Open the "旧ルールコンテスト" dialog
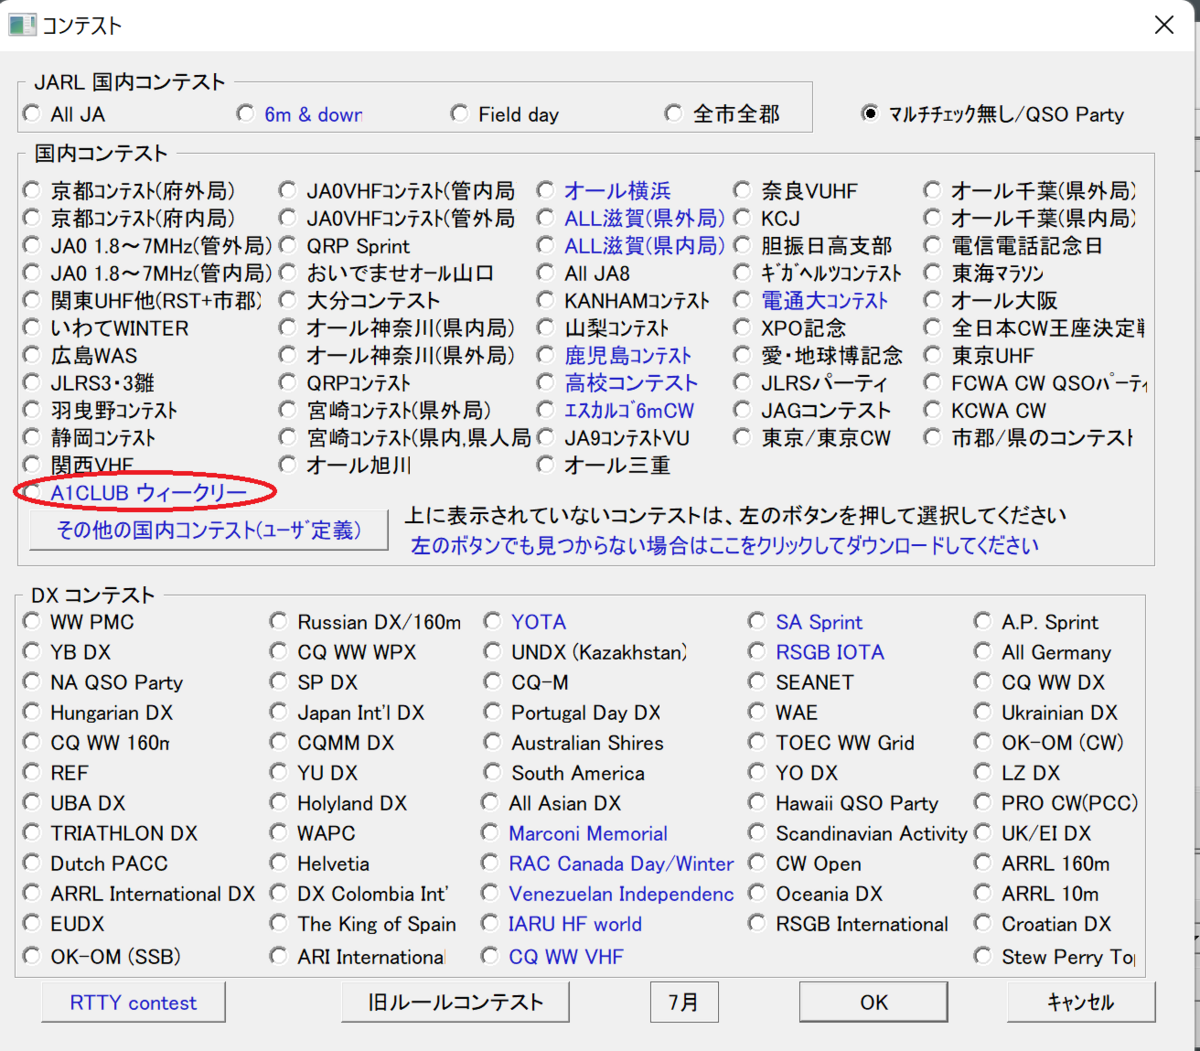Image resolution: width=1200 pixels, height=1051 pixels. (455, 1002)
